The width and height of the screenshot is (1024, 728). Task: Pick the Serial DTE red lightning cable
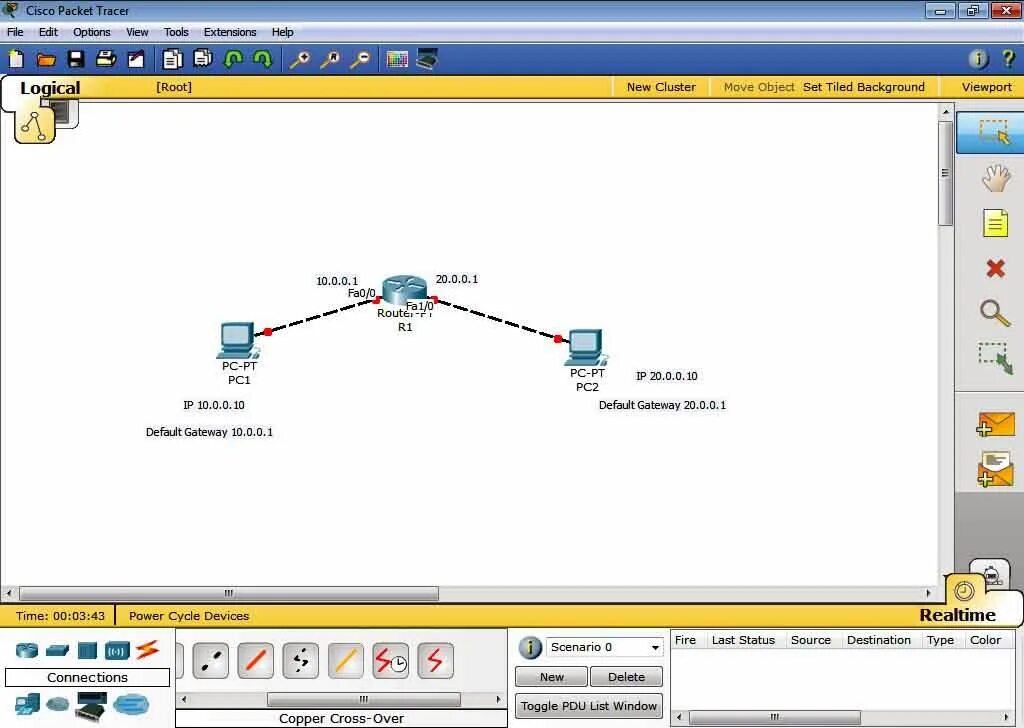pyautogui.click(x=435, y=661)
